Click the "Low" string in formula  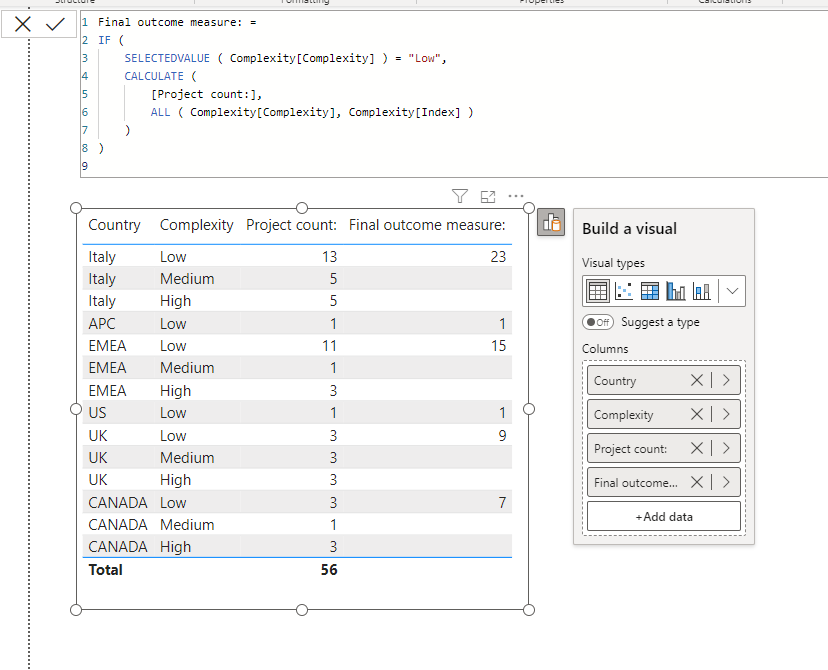click(424, 58)
